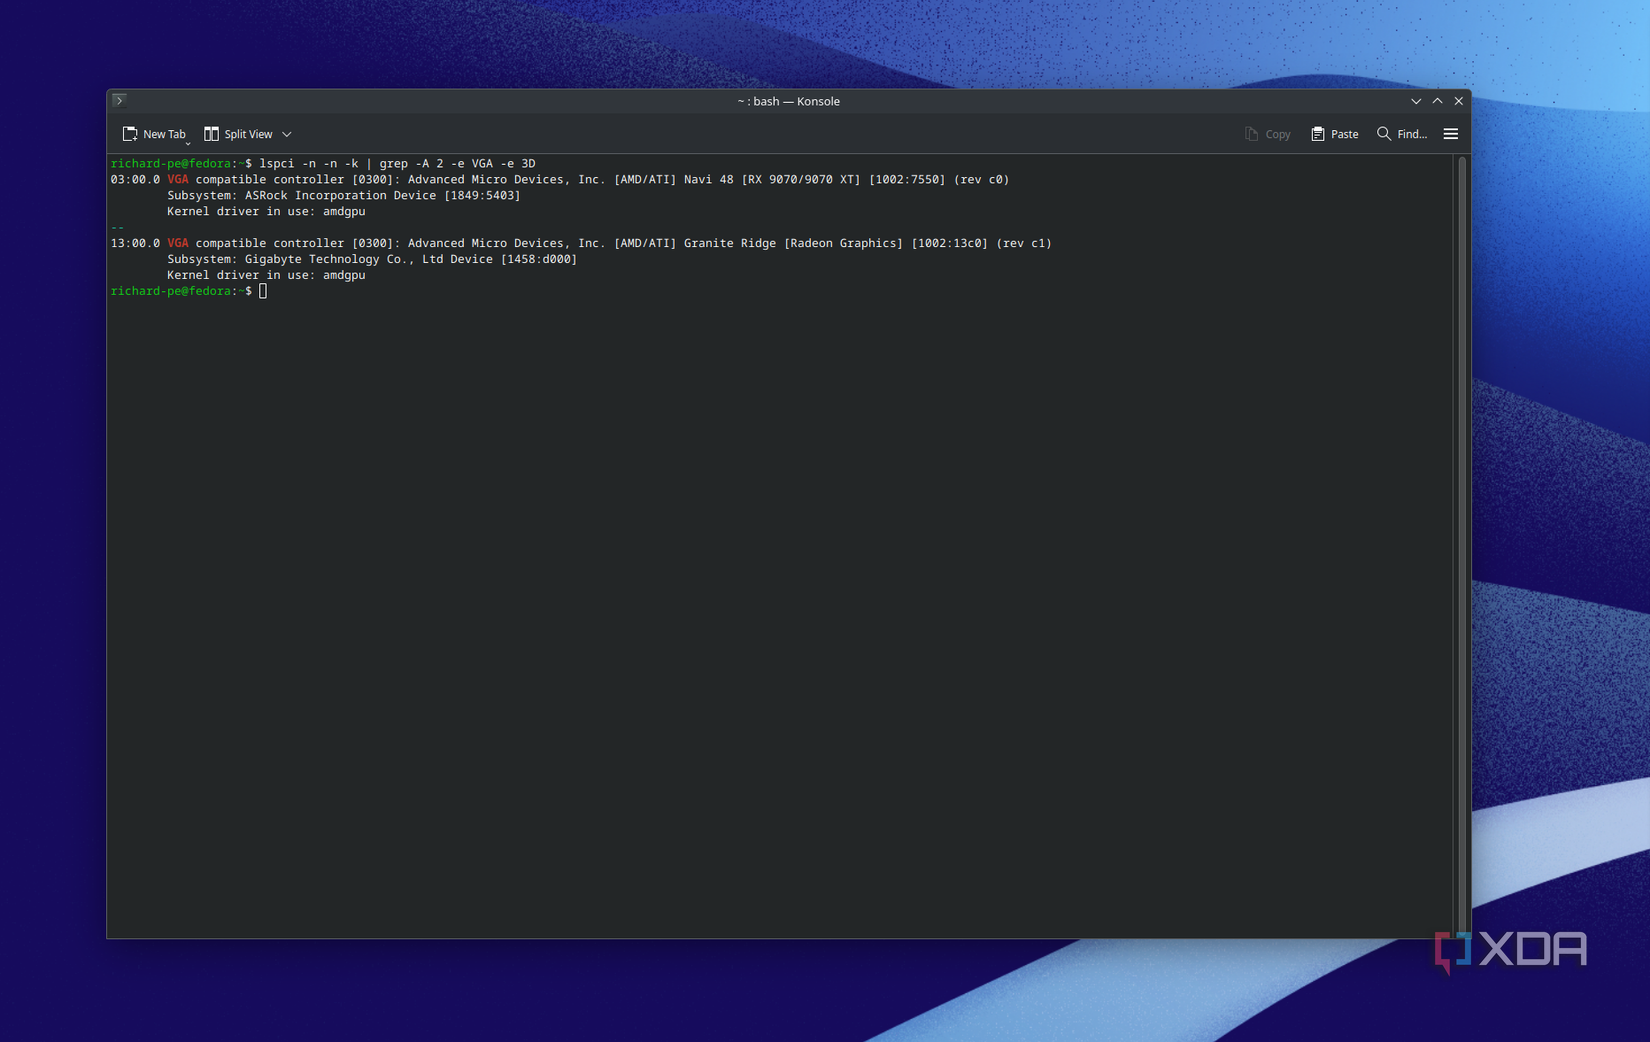
Task: Click the Copy button label
Action: click(1278, 133)
